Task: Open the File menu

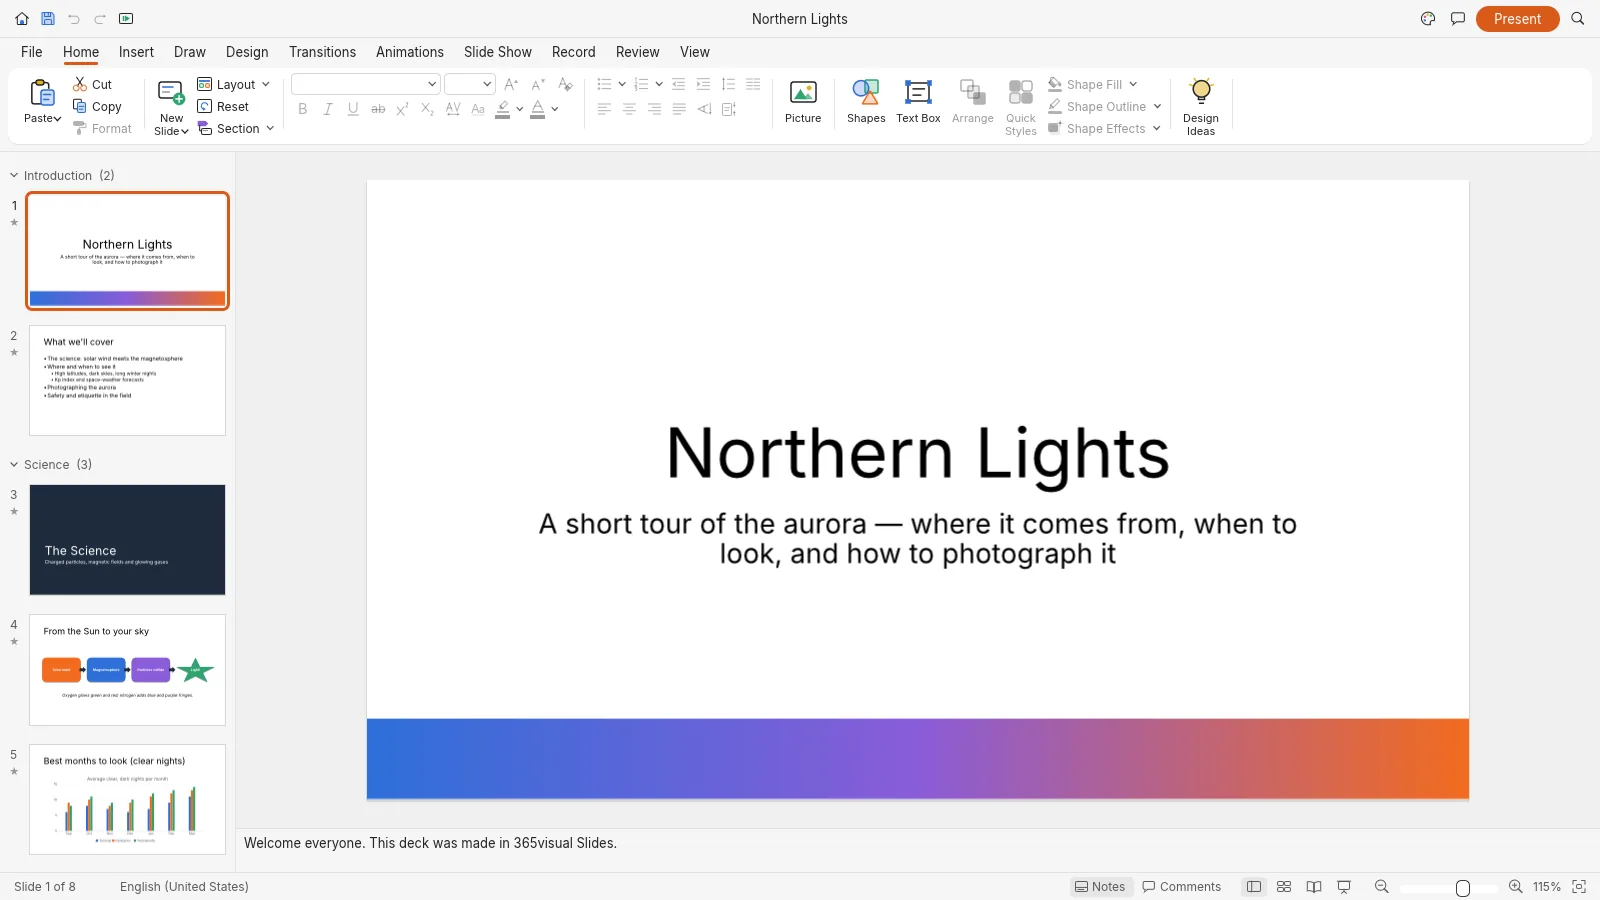Action: coord(32,52)
